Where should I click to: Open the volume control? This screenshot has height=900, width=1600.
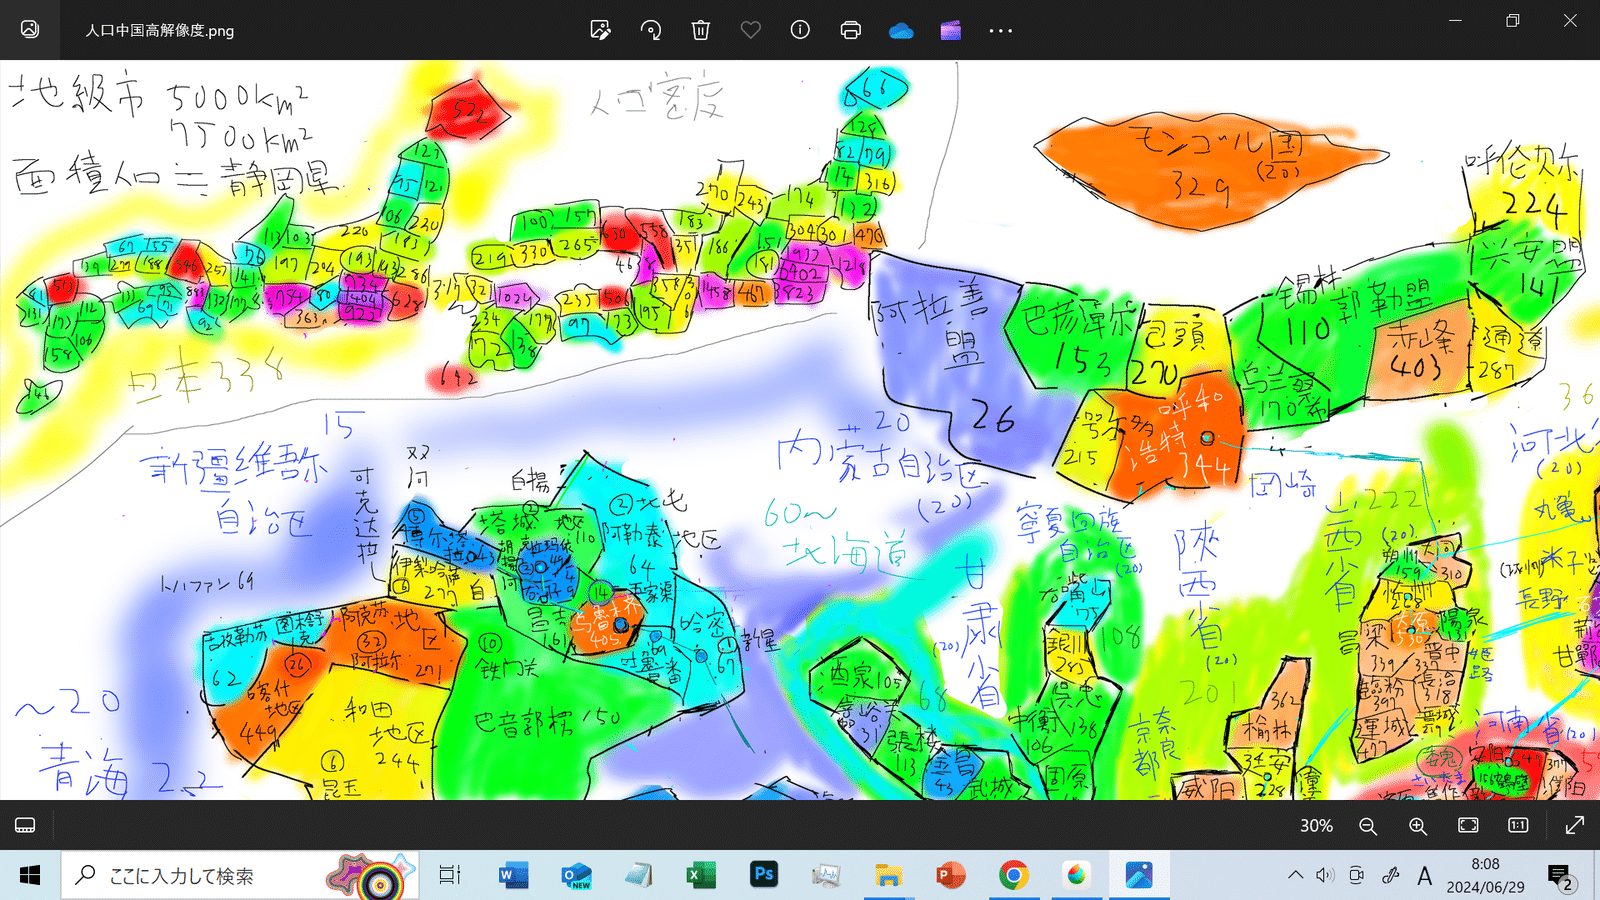(1325, 876)
